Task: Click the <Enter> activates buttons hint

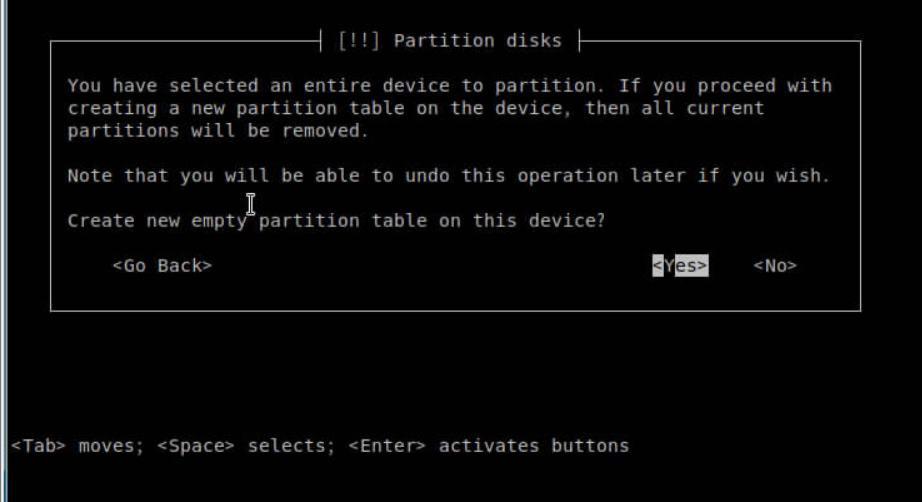Action: coord(489,446)
